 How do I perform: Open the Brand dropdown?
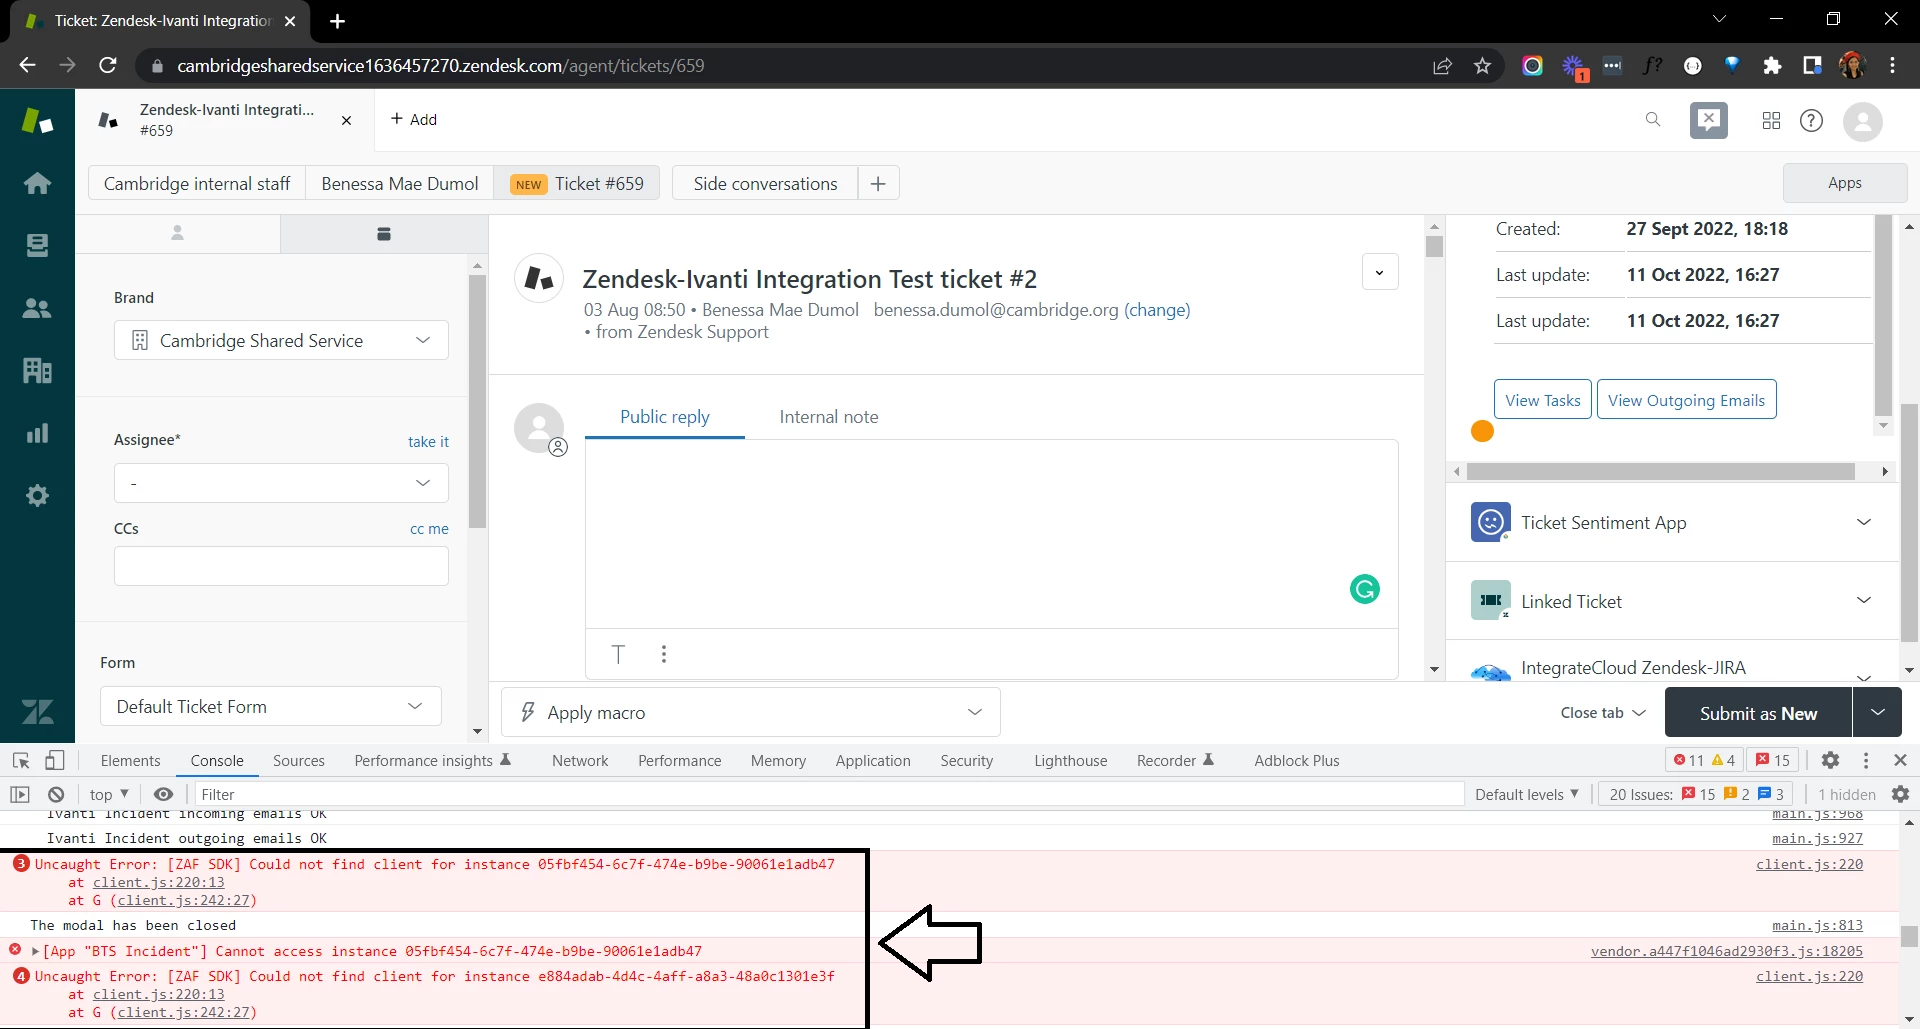tap(281, 341)
